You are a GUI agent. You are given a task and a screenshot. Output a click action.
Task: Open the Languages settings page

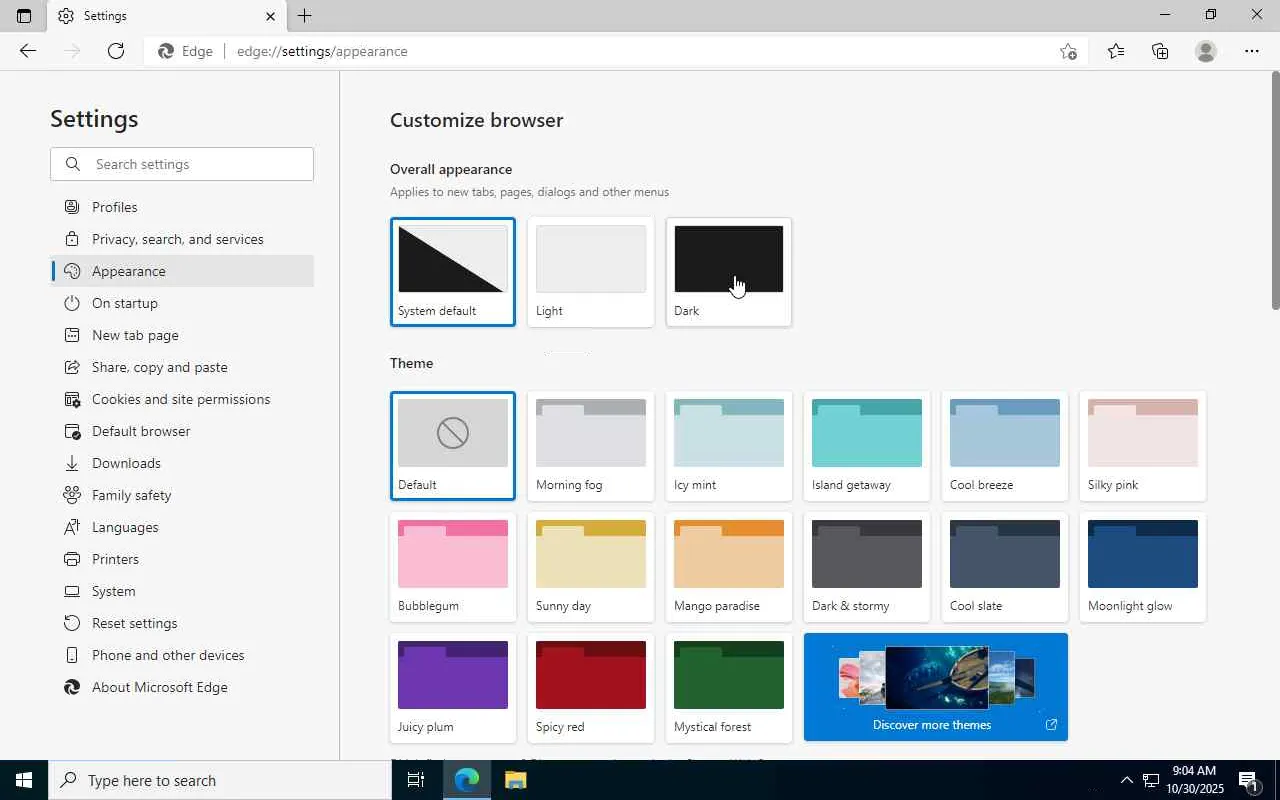(x=182, y=527)
